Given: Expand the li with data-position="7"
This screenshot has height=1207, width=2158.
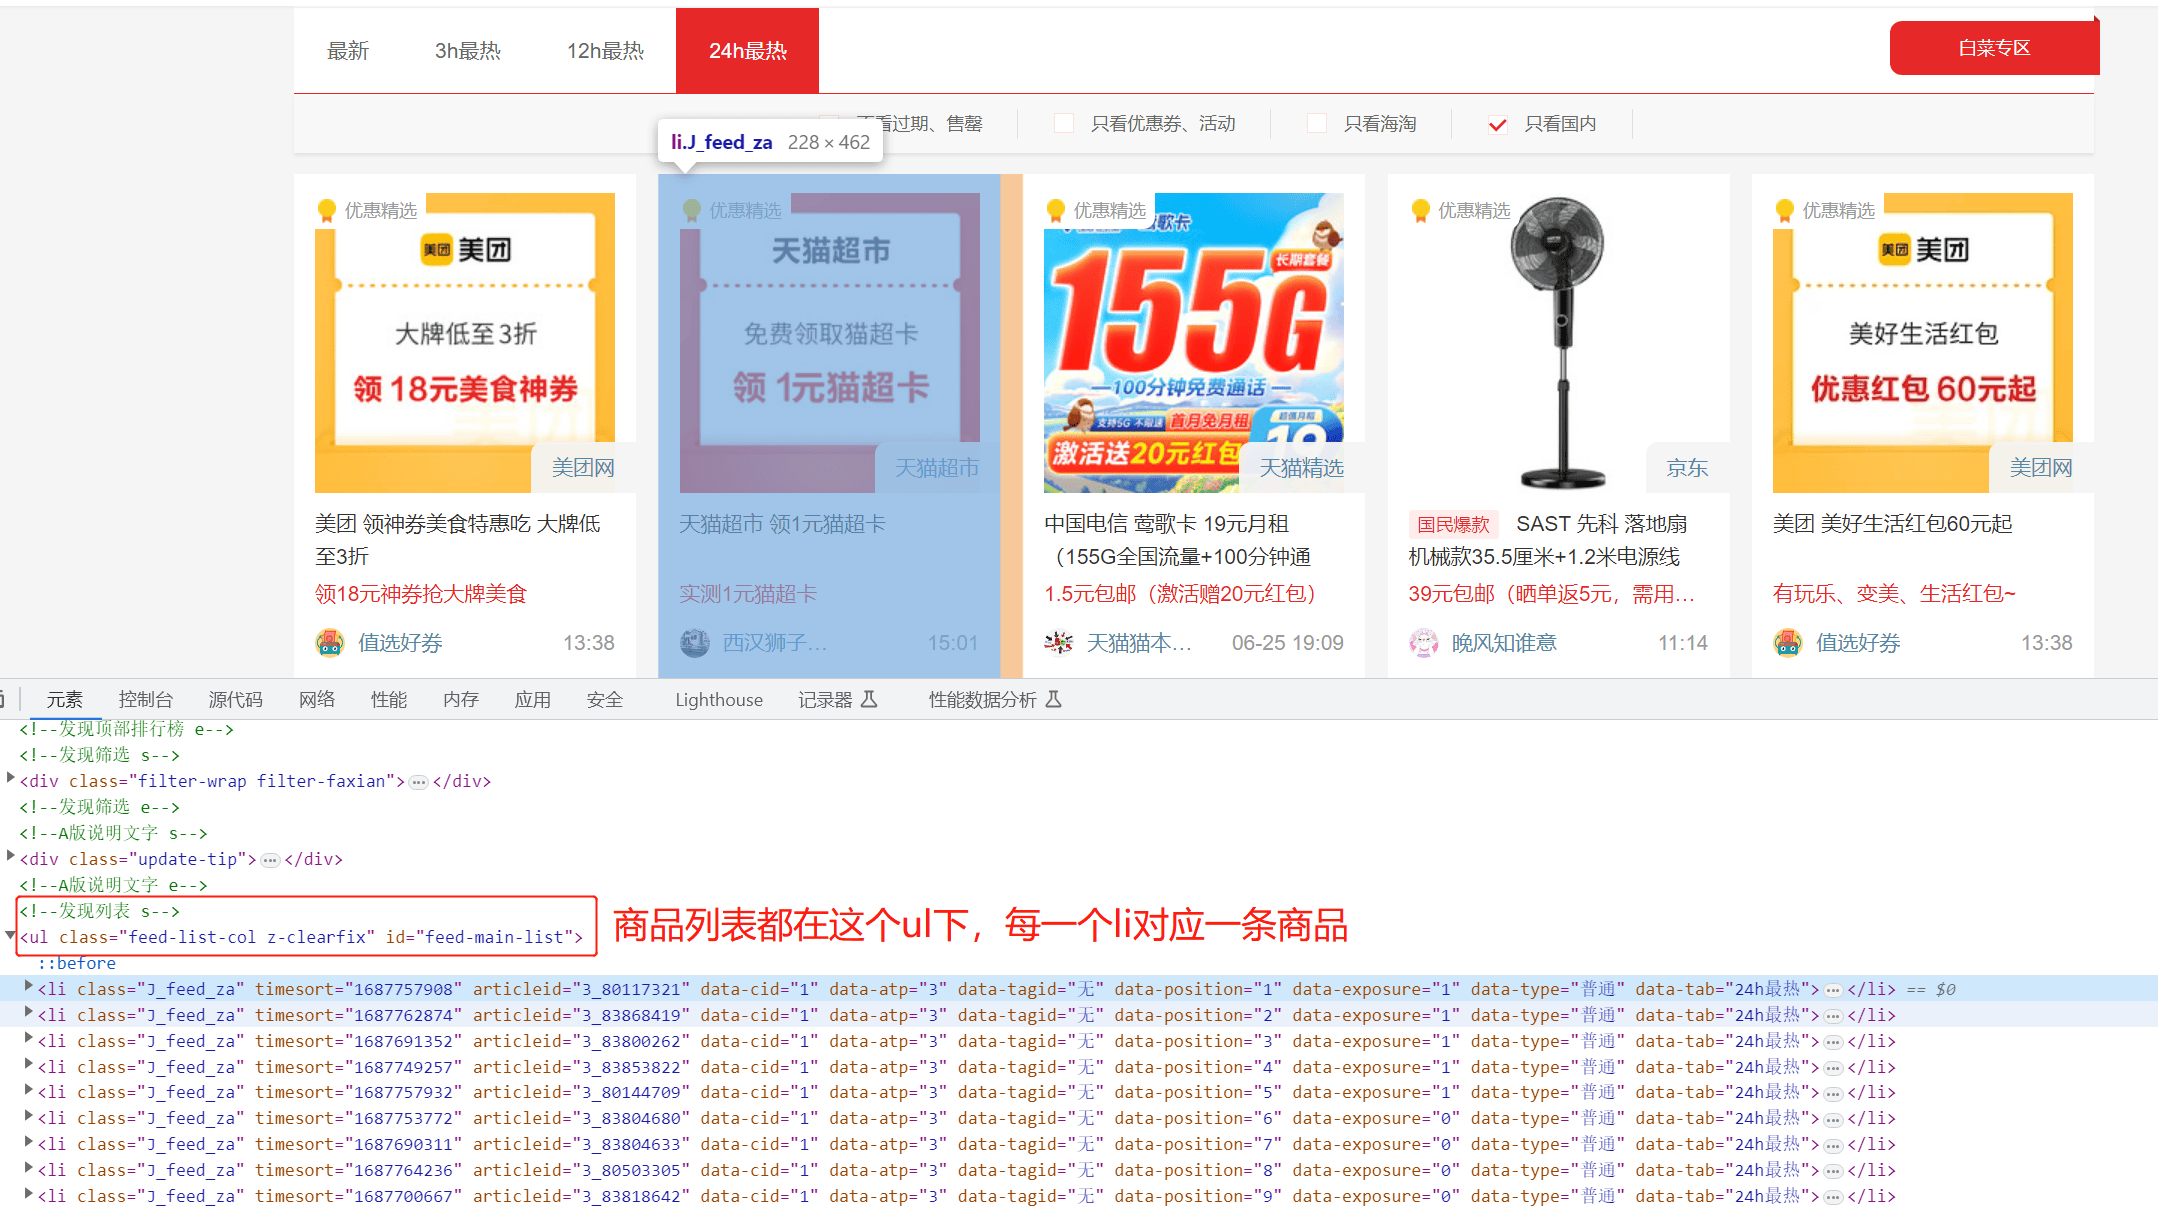Looking at the screenshot, I should pyautogui.click(x=29, y=1142).
